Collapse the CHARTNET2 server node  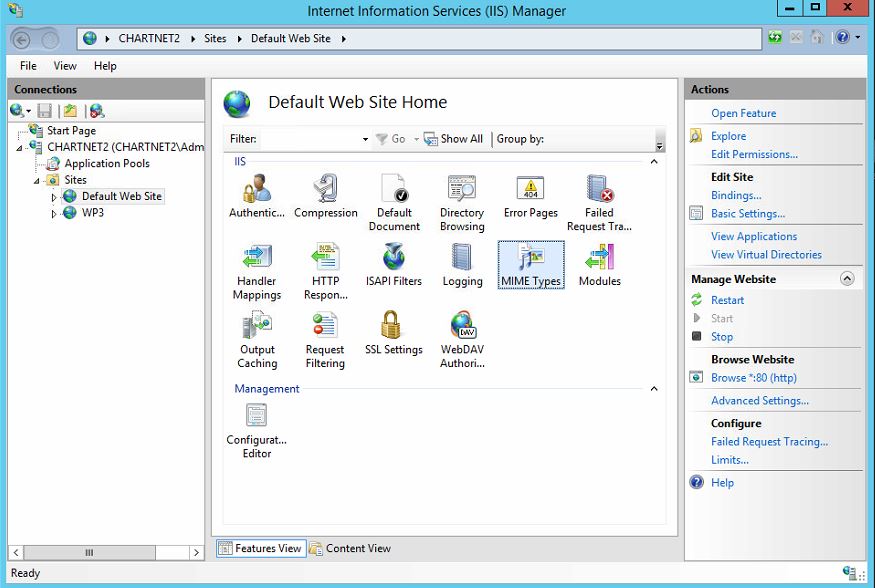(x=20, y=148)
